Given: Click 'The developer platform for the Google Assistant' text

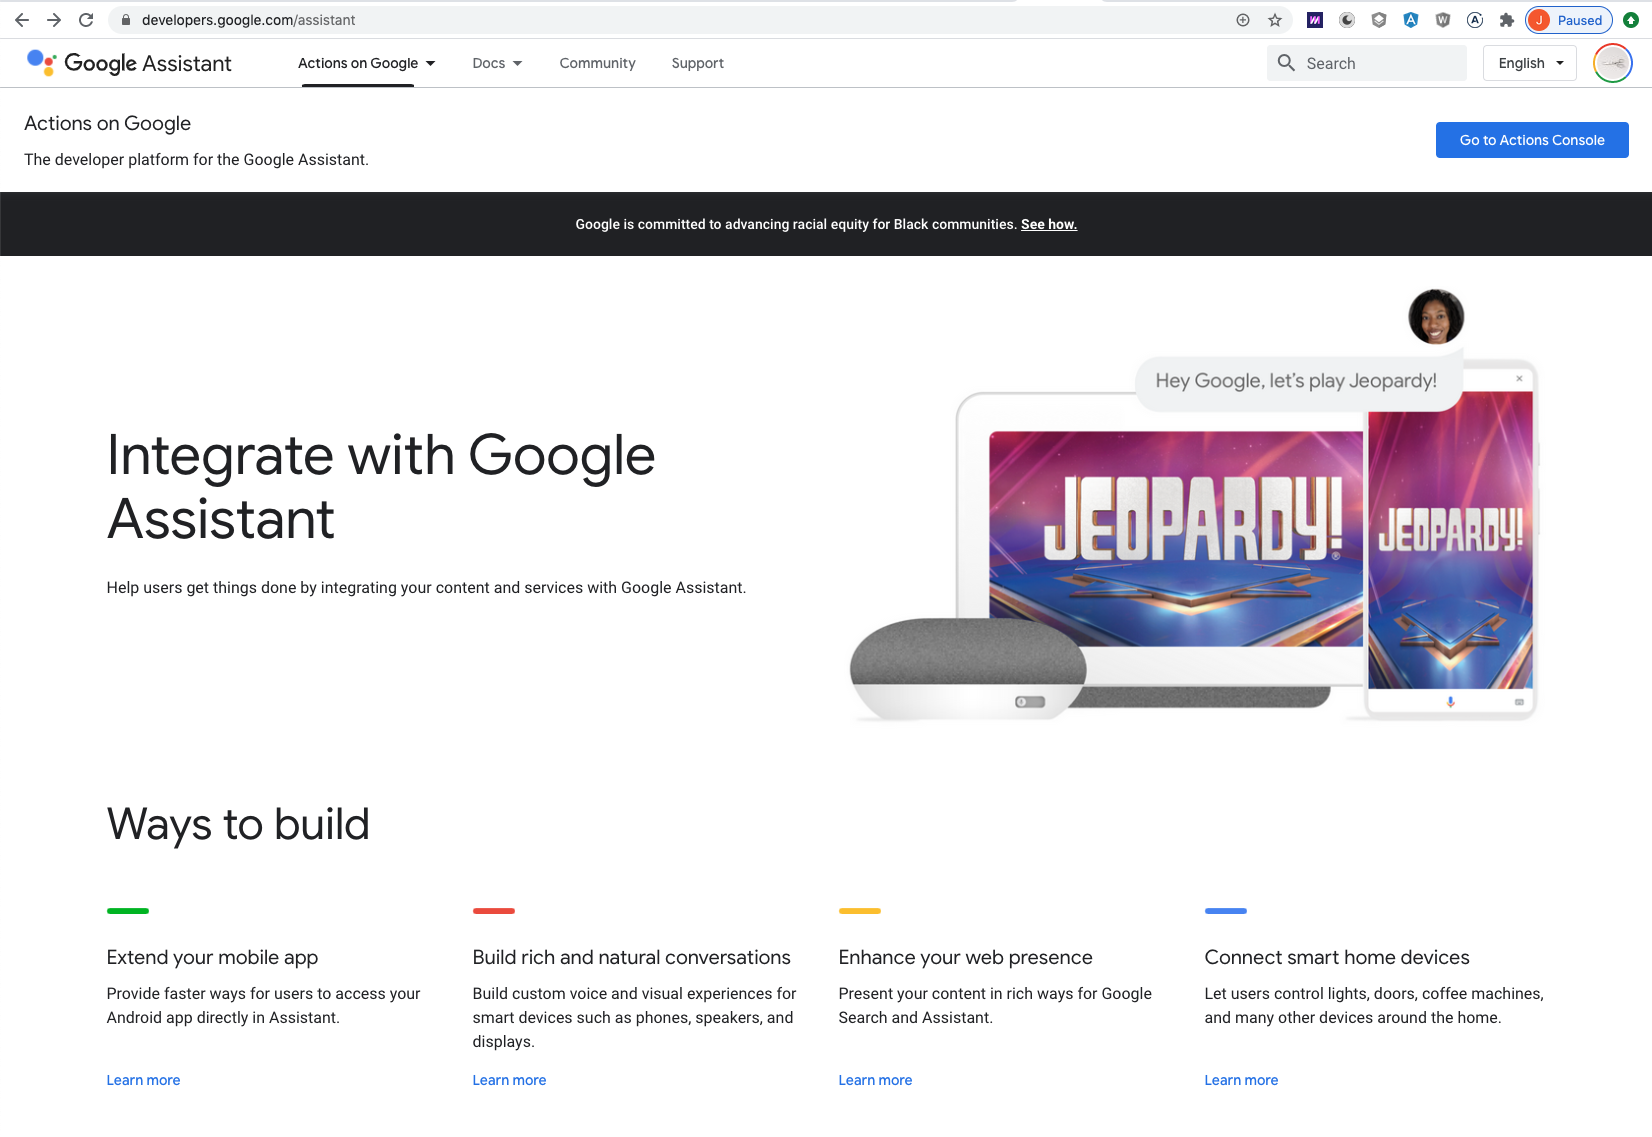Looking at the screenshot, I should 196,159.
